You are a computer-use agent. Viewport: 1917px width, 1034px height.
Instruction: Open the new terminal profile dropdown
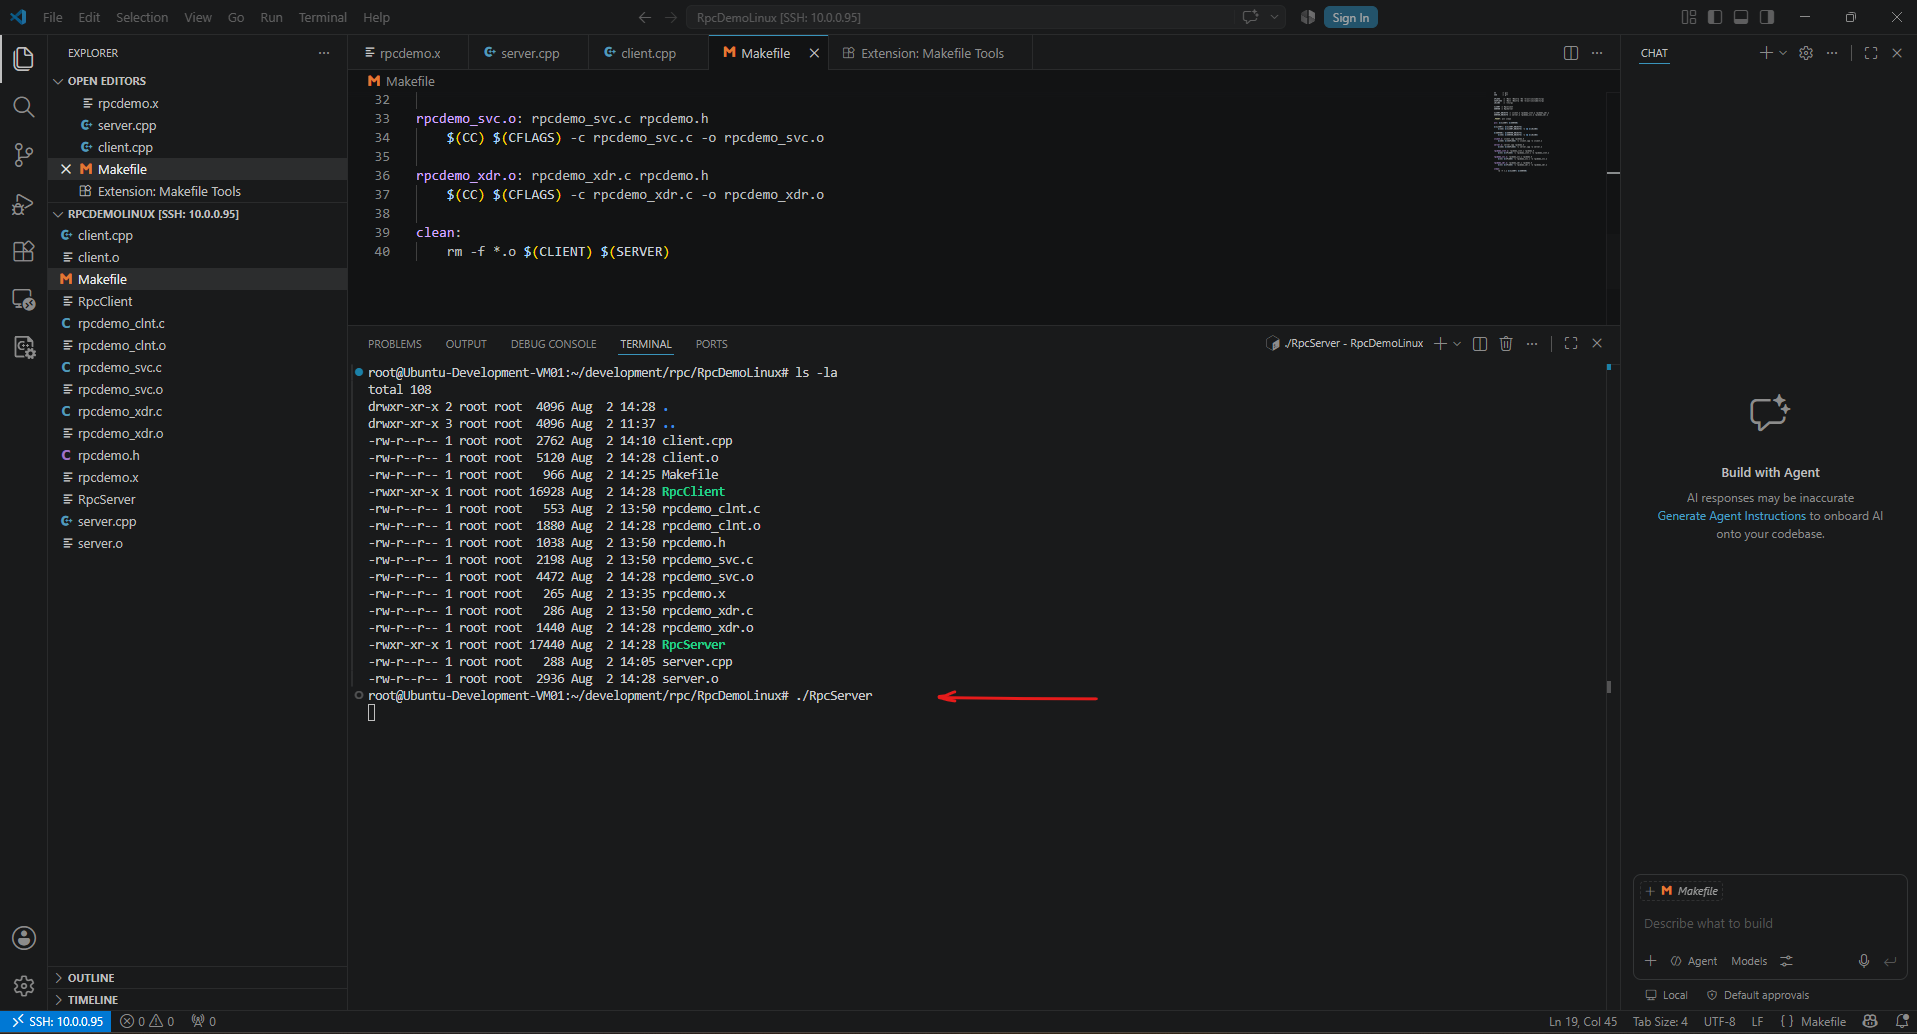point(1457,343)
